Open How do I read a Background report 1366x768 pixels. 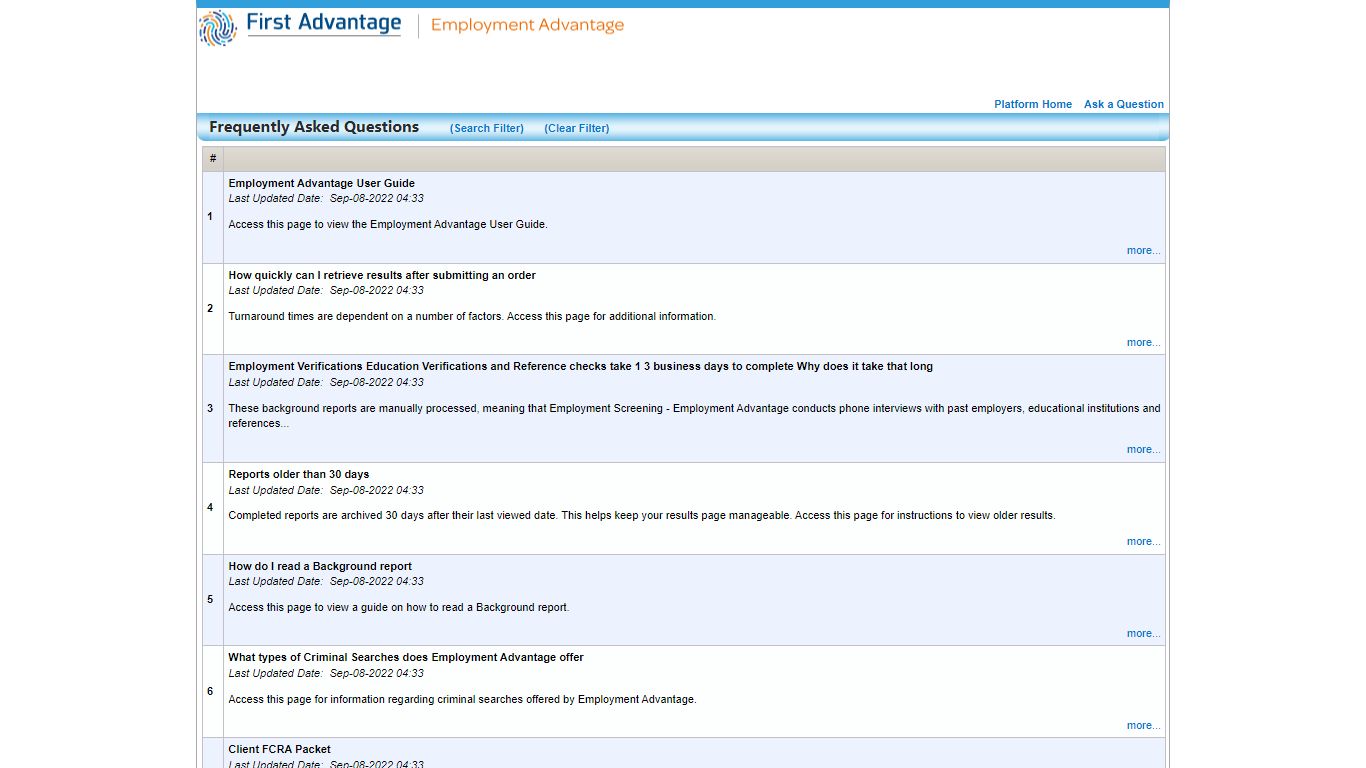click(320, 566)
